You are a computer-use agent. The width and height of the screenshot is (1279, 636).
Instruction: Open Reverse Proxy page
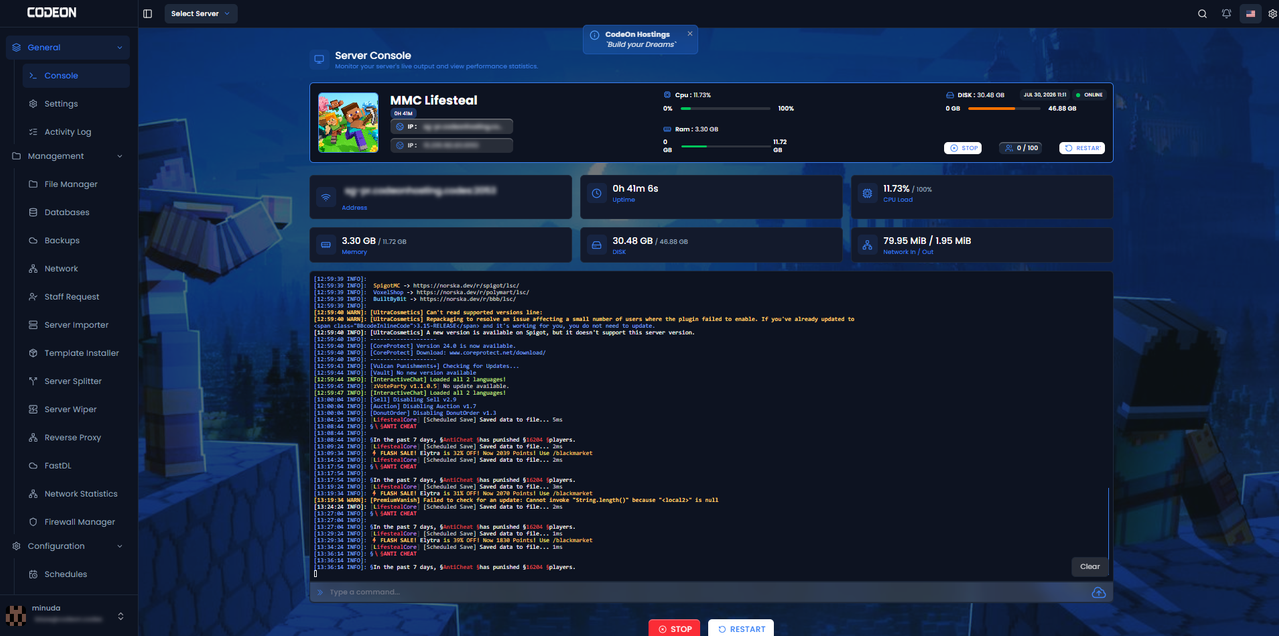pos(76,437)
